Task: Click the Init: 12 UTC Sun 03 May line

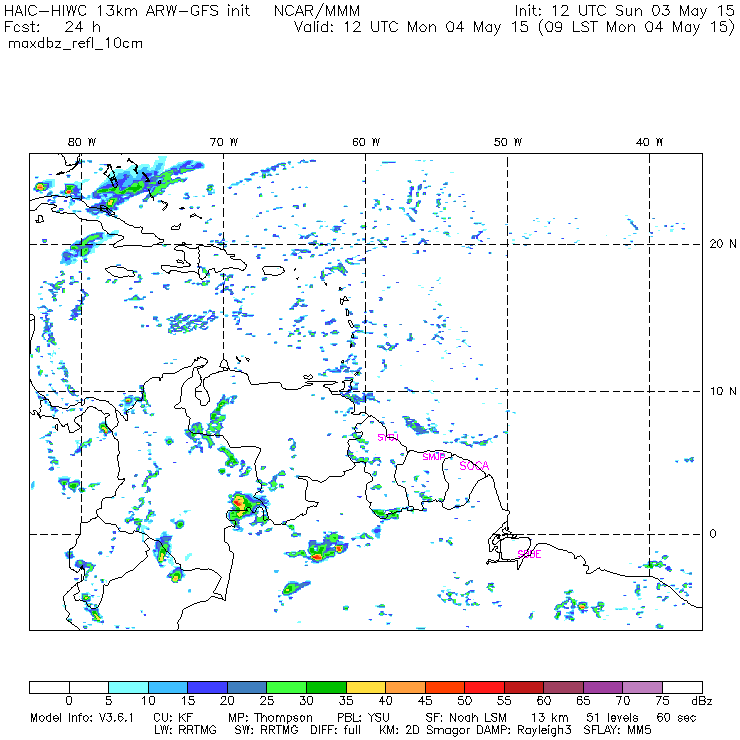Action: click(x=624, y=11)
